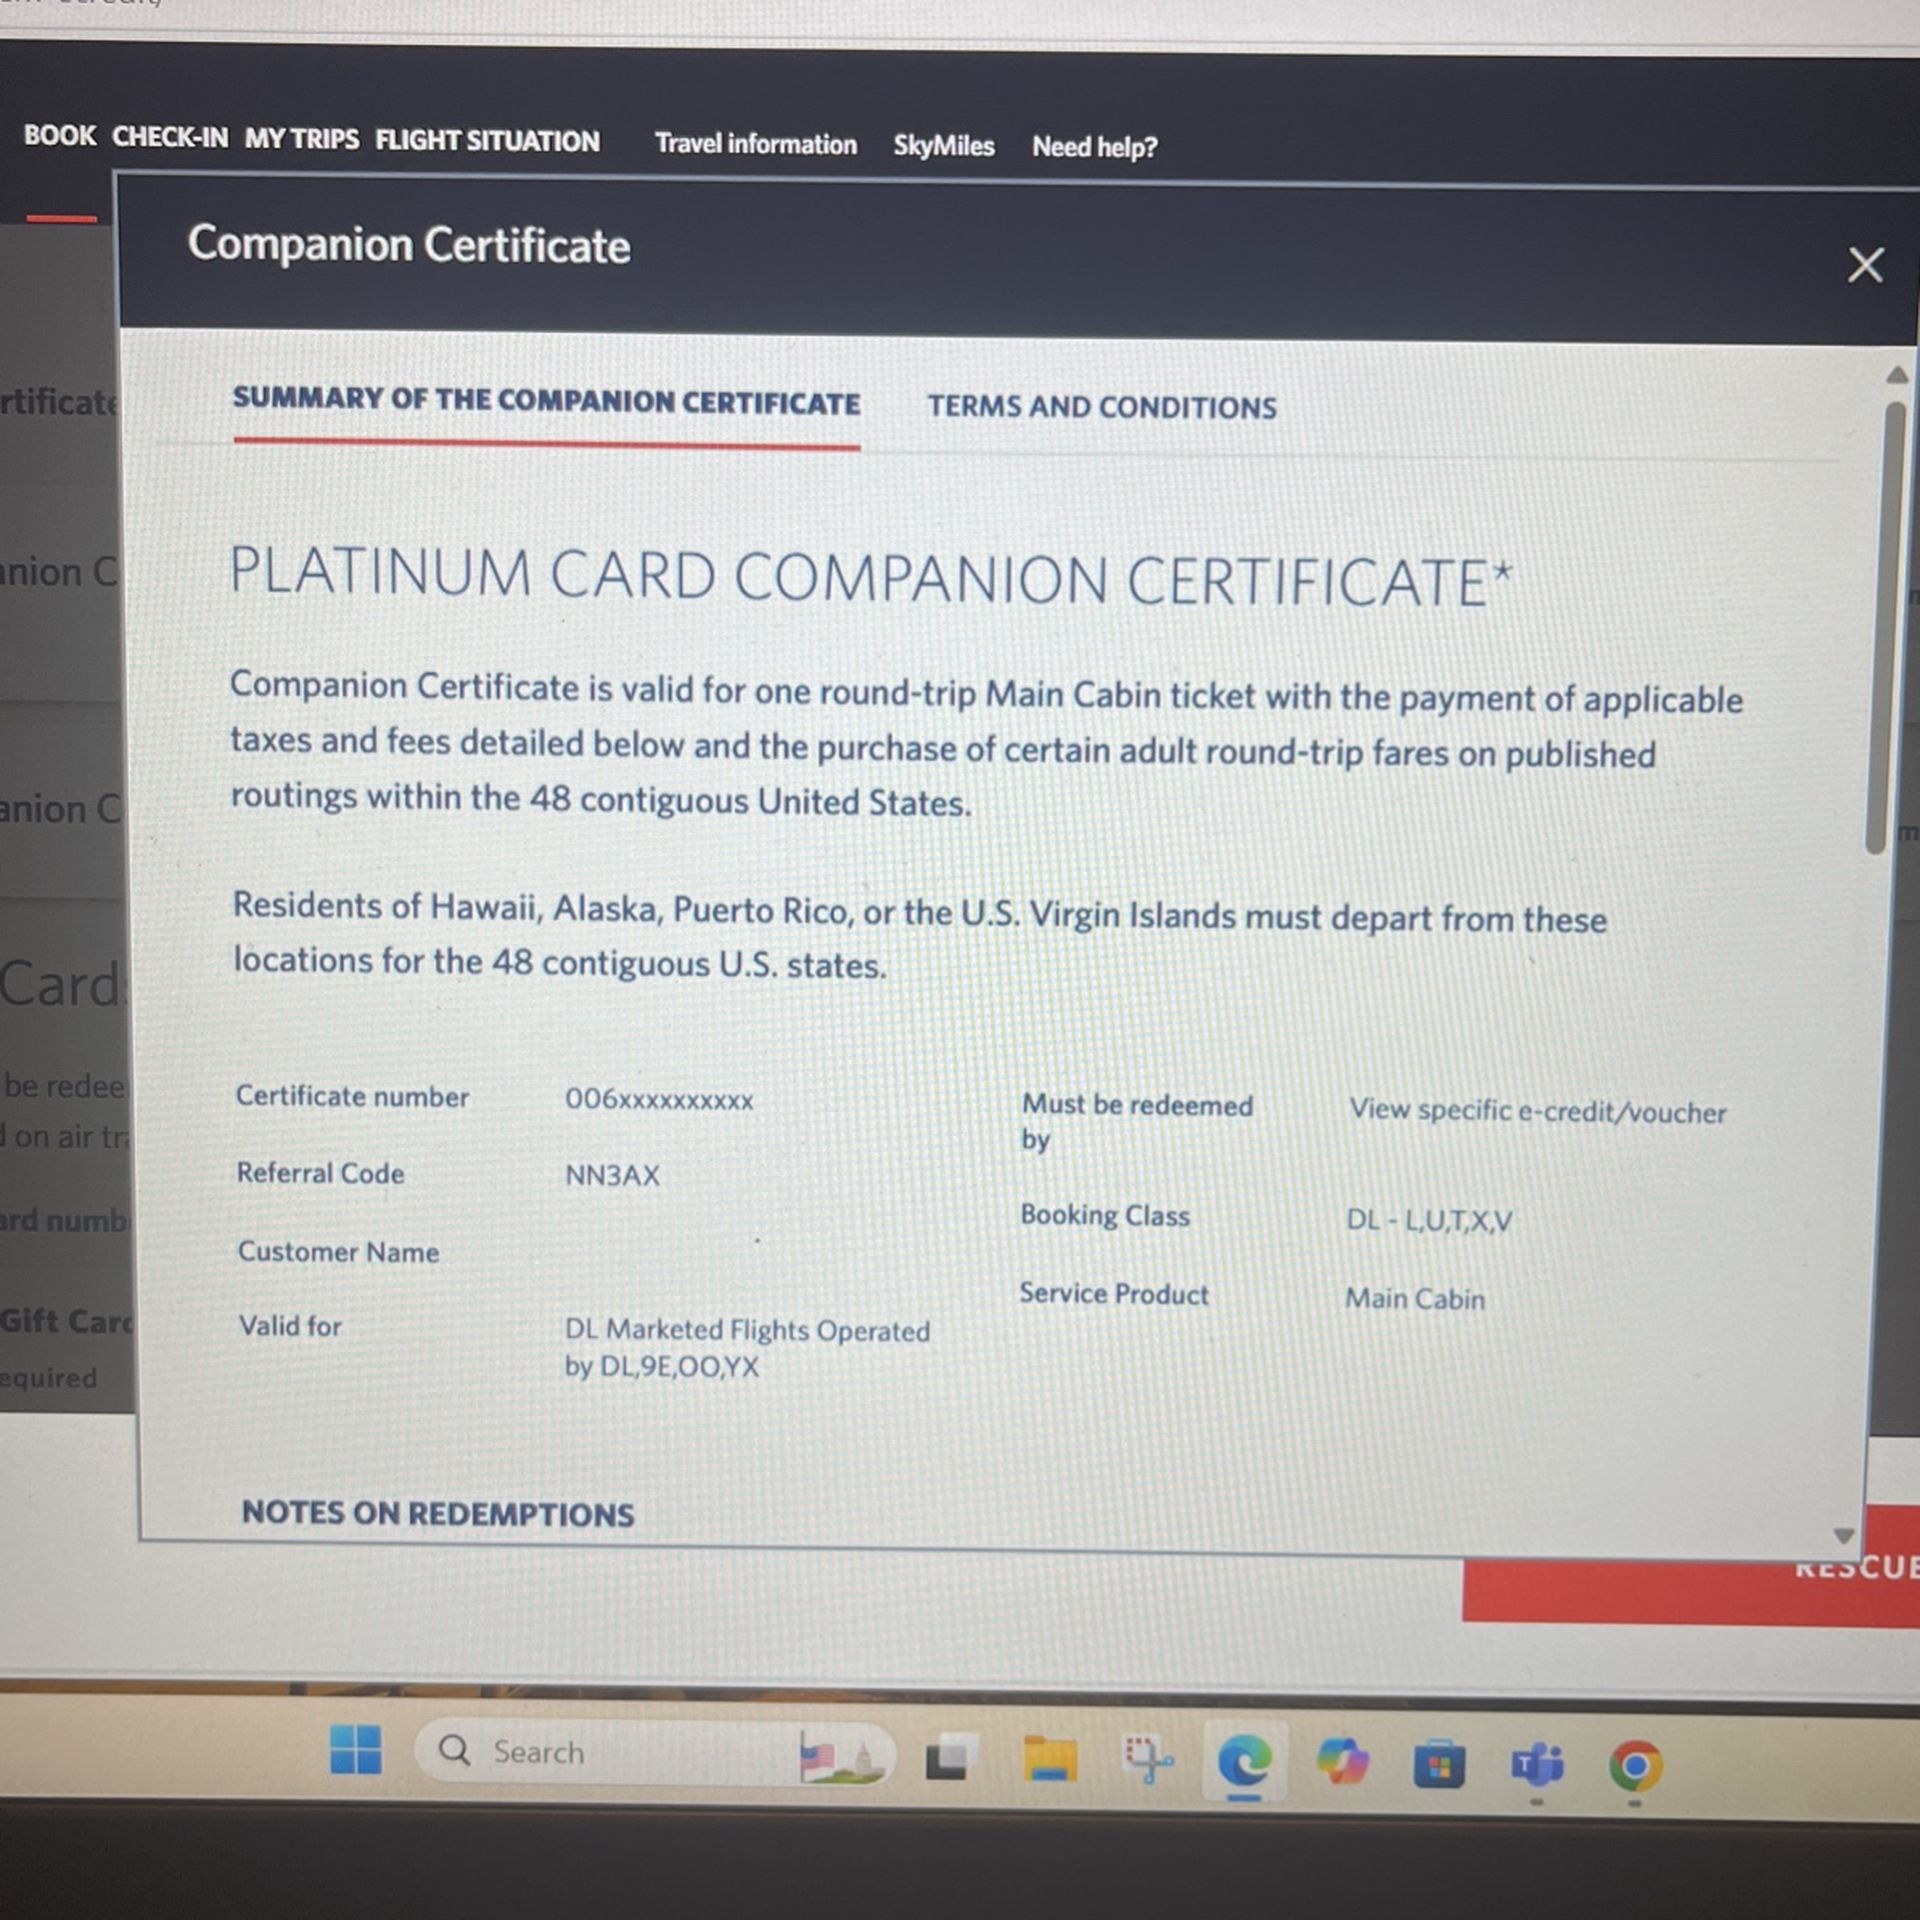This screenshot has height=1920, width=1920.
Task: Open Microsoft Teams from the taskbar
Action: [1536, 1765]
